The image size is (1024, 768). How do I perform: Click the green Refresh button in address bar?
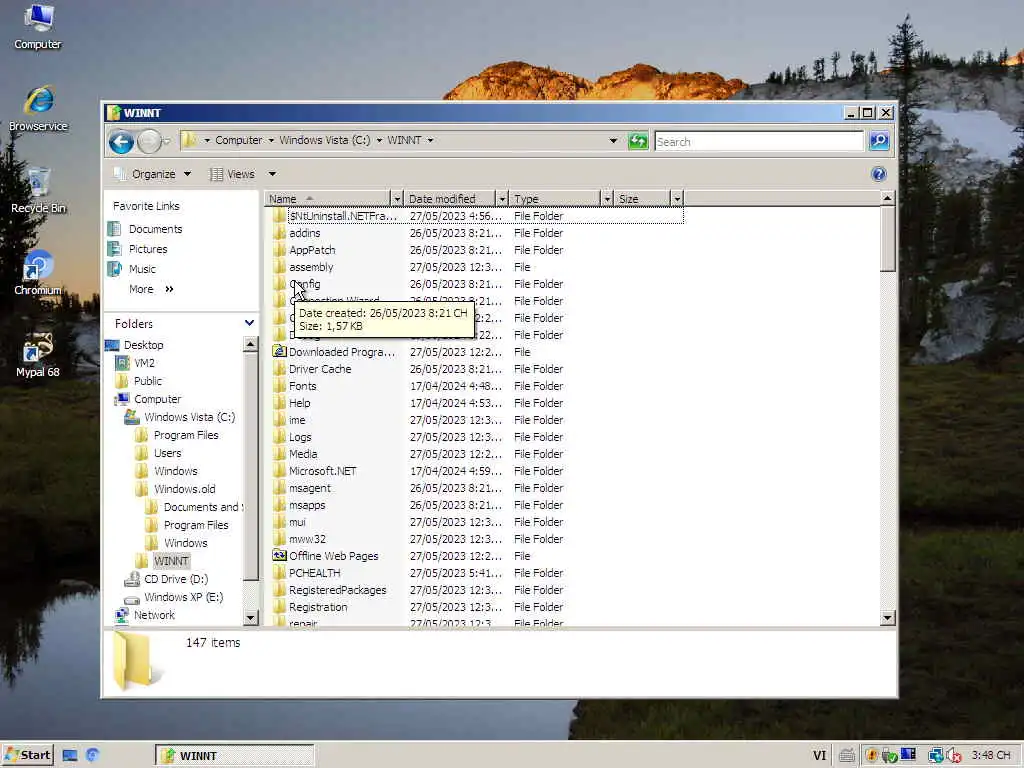[638, 140]
